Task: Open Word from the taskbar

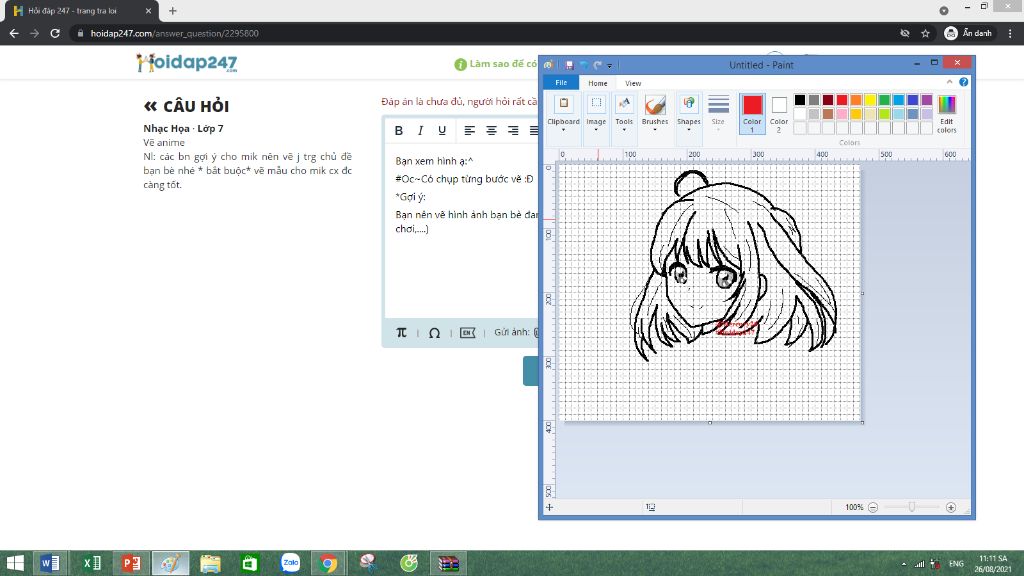Action: click(50, 563)
